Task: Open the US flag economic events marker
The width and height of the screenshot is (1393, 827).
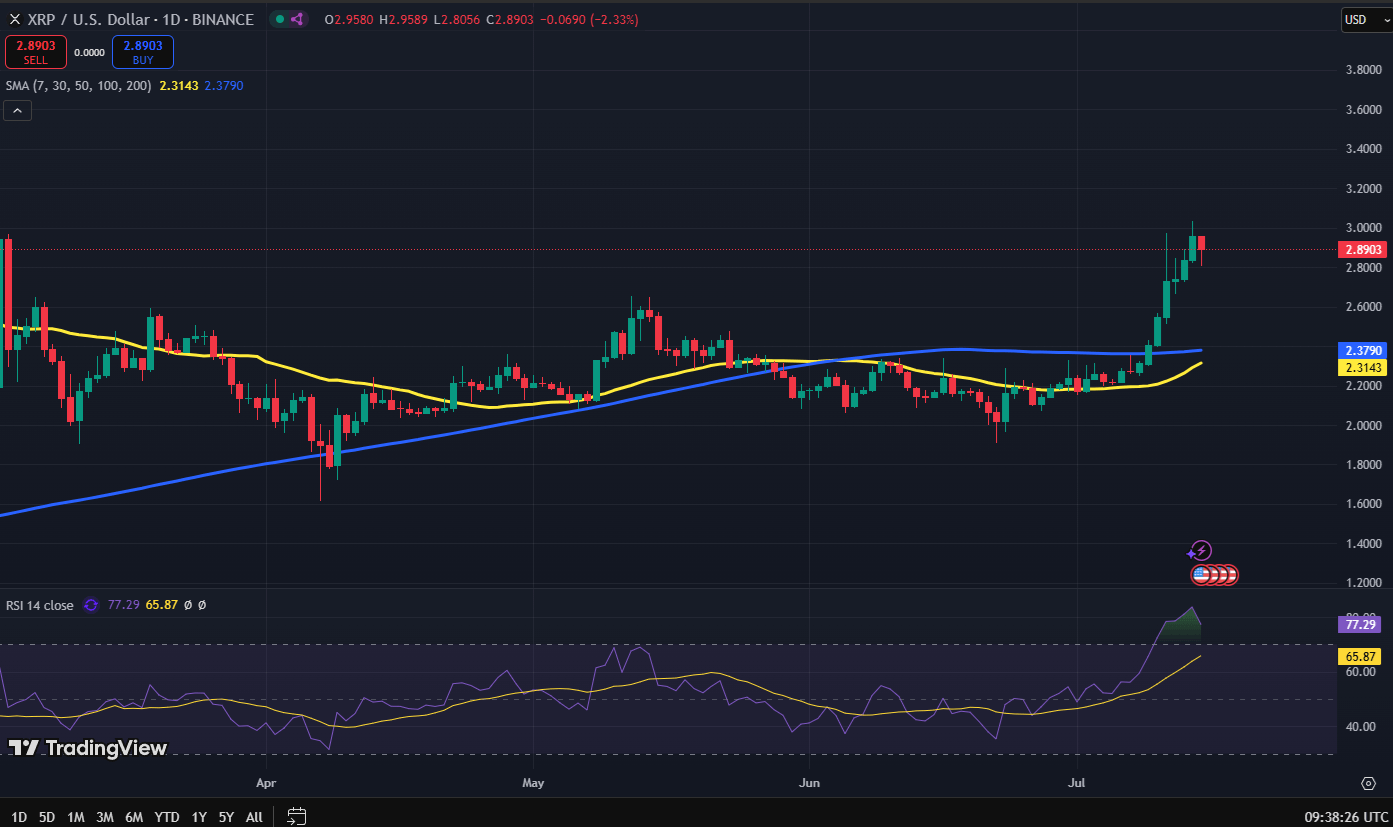Action: (x=1201, y=575)
